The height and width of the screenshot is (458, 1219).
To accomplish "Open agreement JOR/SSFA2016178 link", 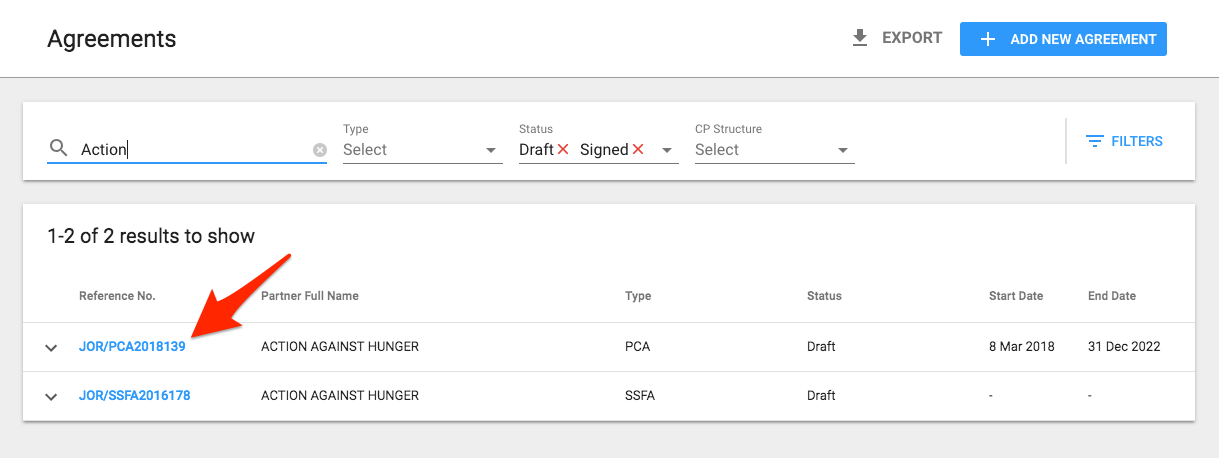I will pyautogui.click(x=134, y=396).
